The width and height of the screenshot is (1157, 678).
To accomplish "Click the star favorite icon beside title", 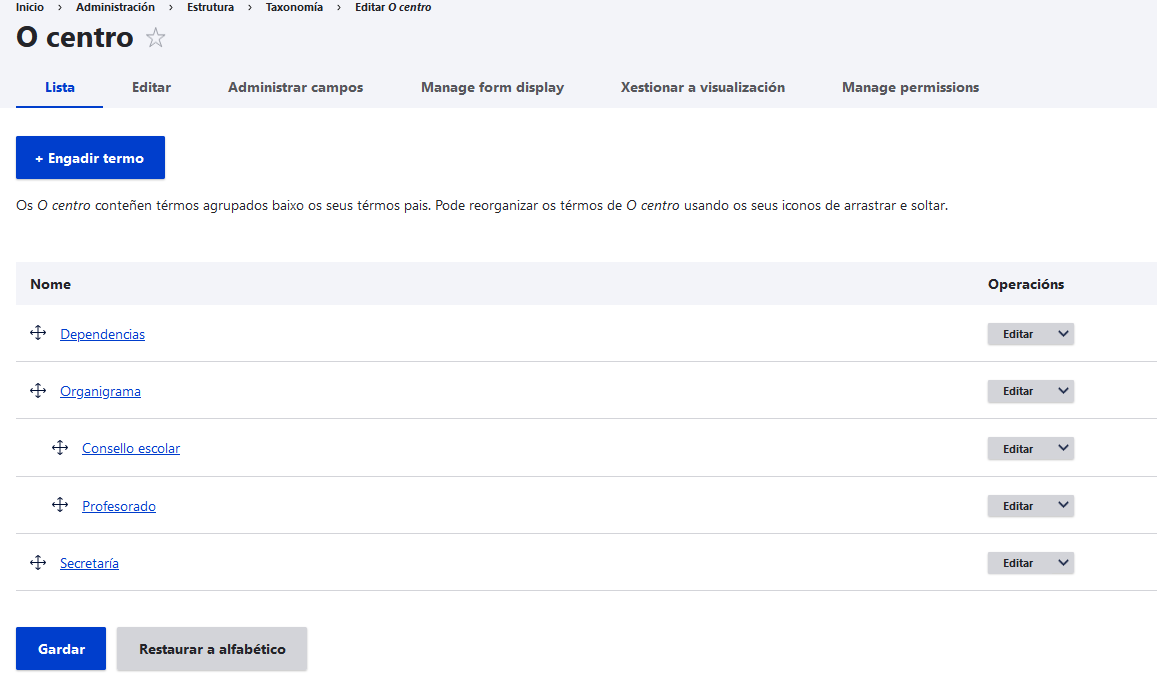I will point(155,38).
